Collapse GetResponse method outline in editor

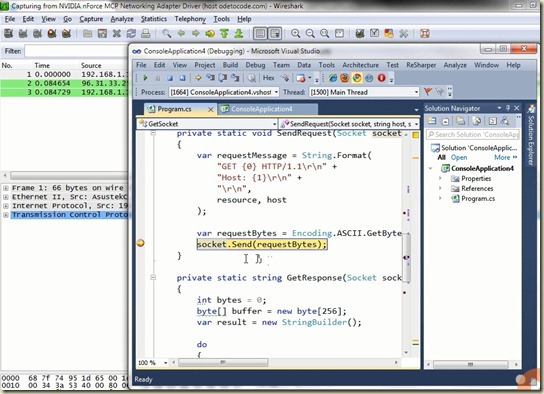[x=153, y=277]
